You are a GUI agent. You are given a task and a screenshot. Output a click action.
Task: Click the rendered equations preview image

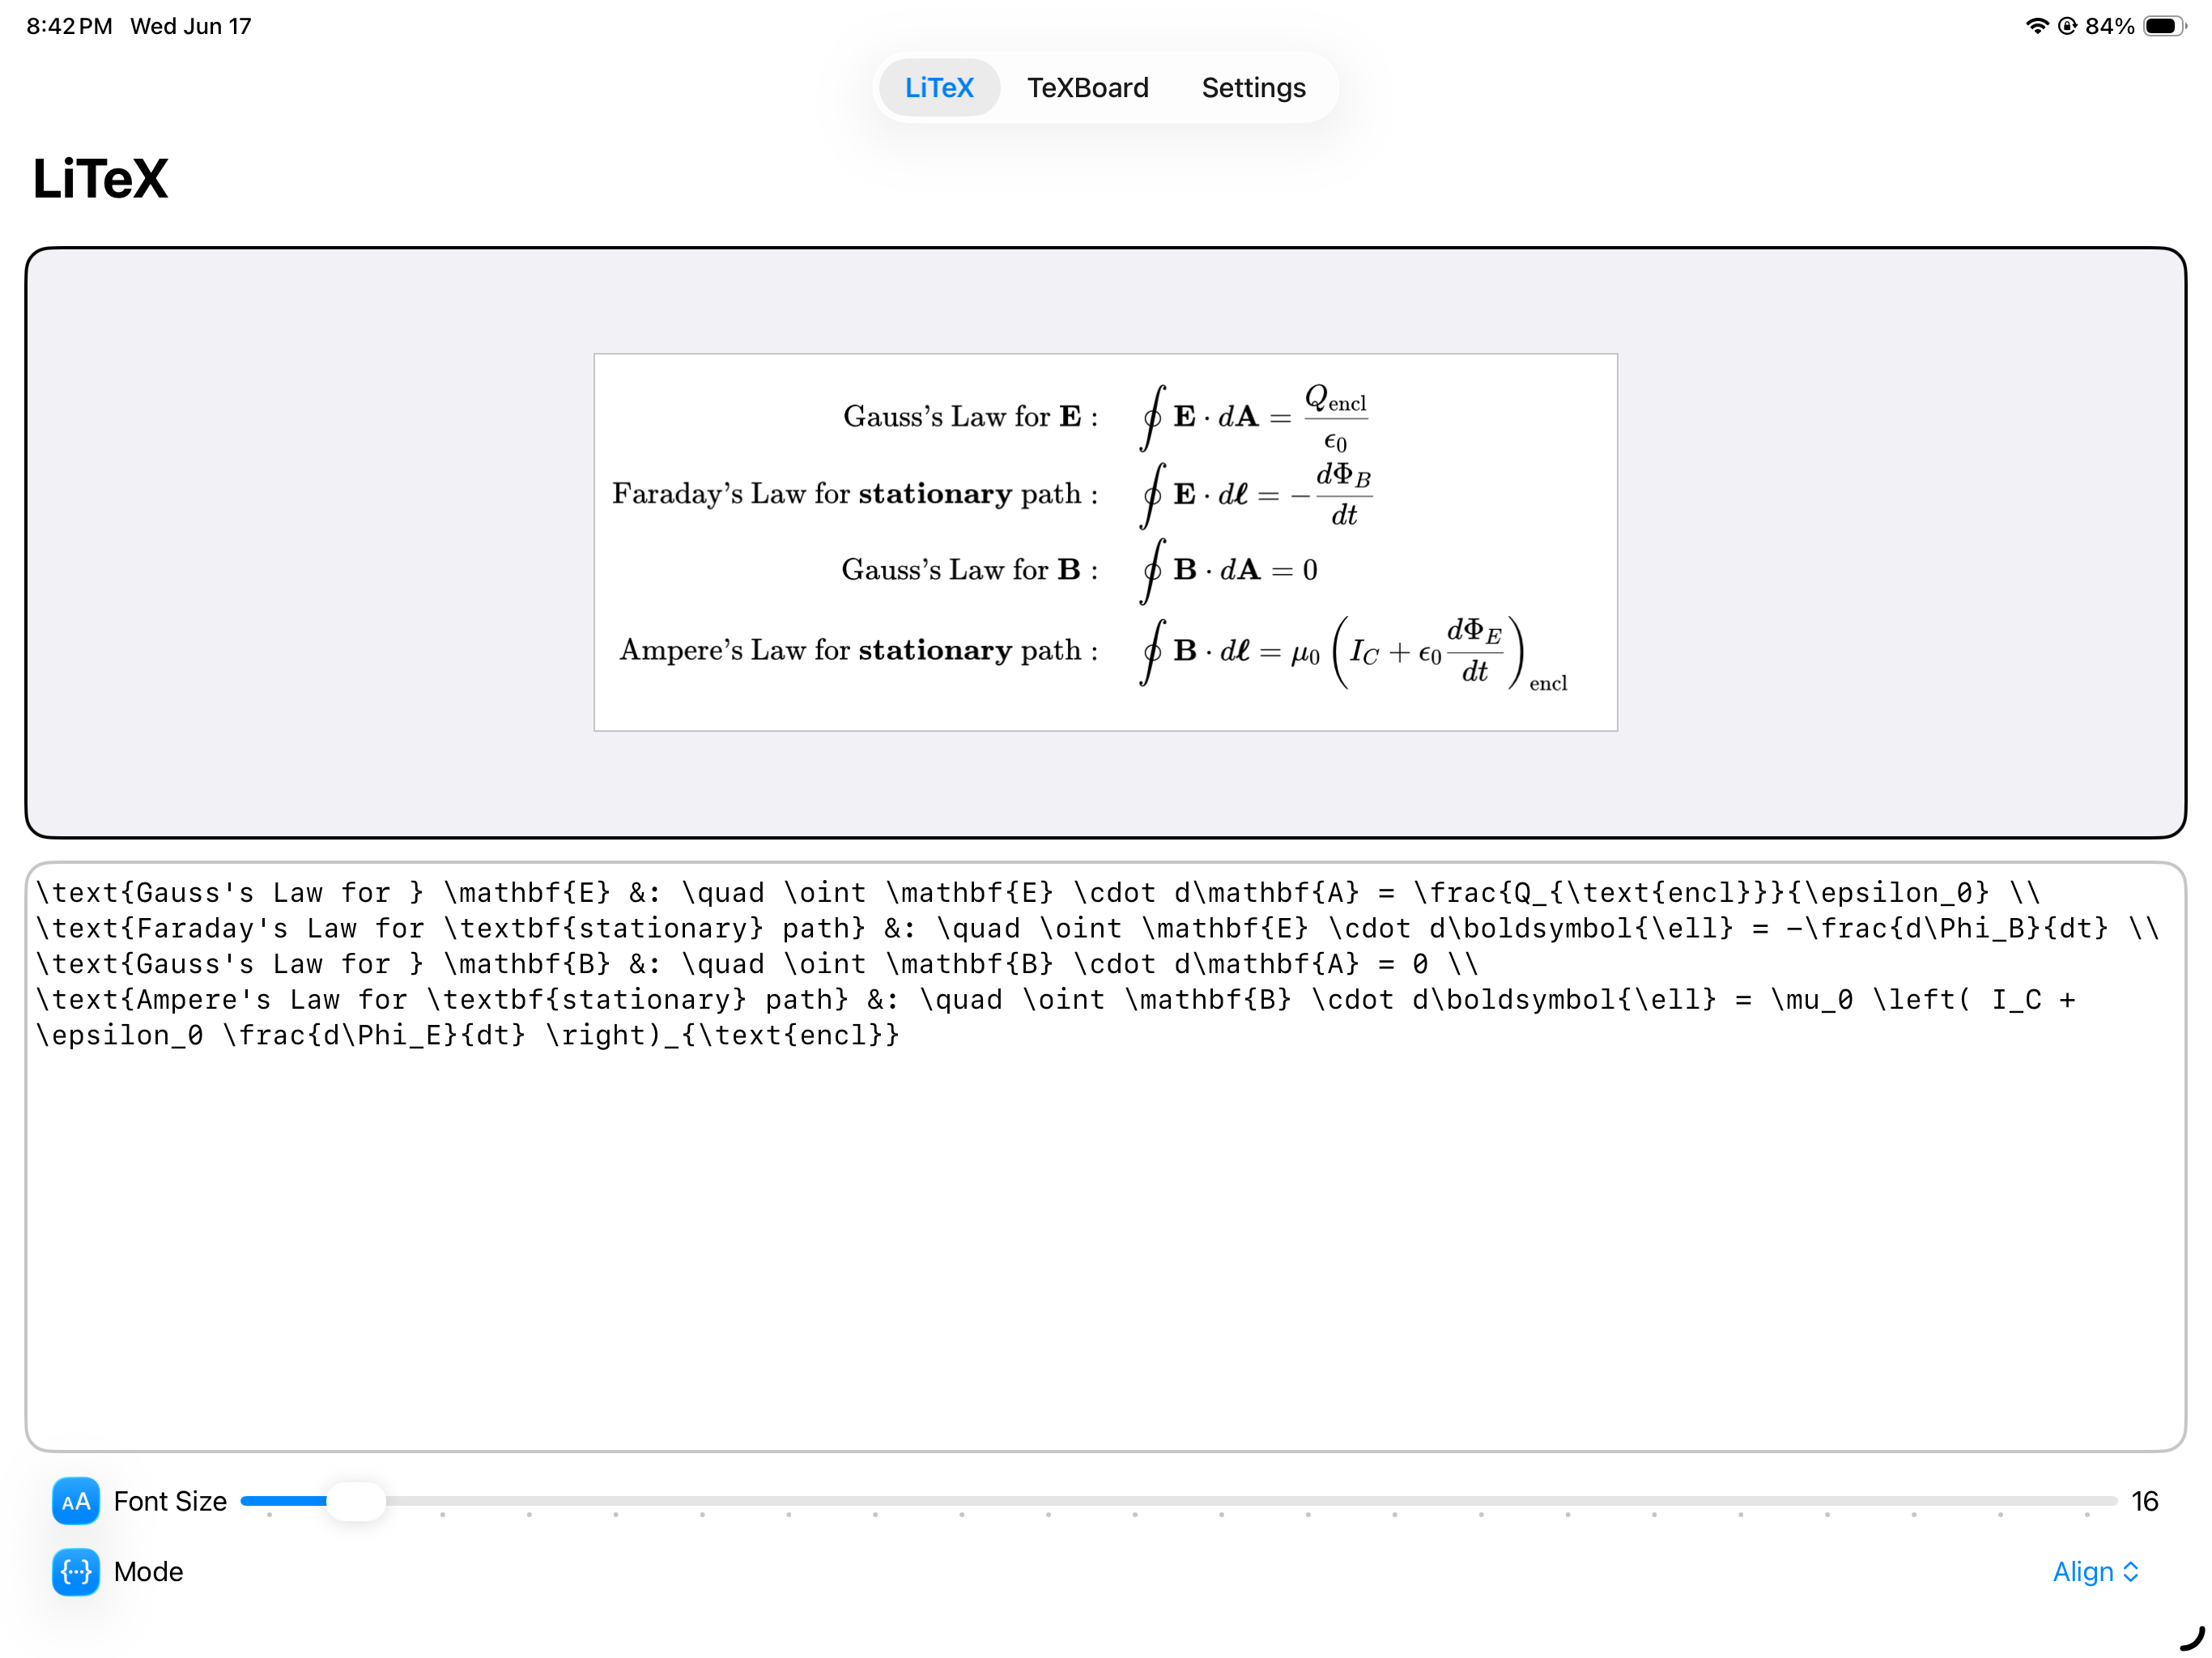point(1106,542)
